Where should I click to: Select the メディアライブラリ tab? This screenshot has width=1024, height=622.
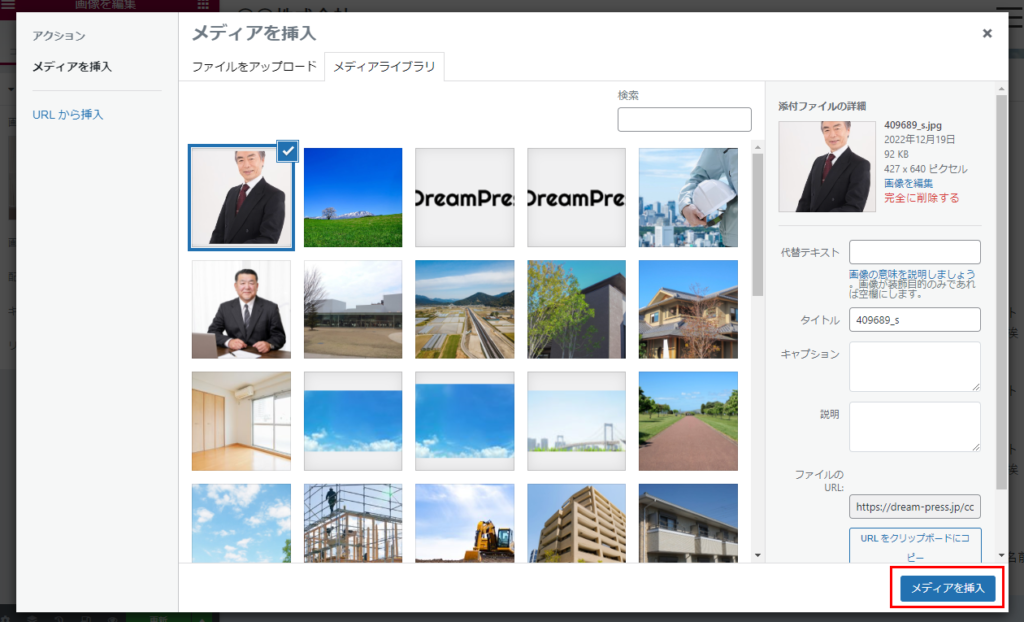click(x=384, y=67)
